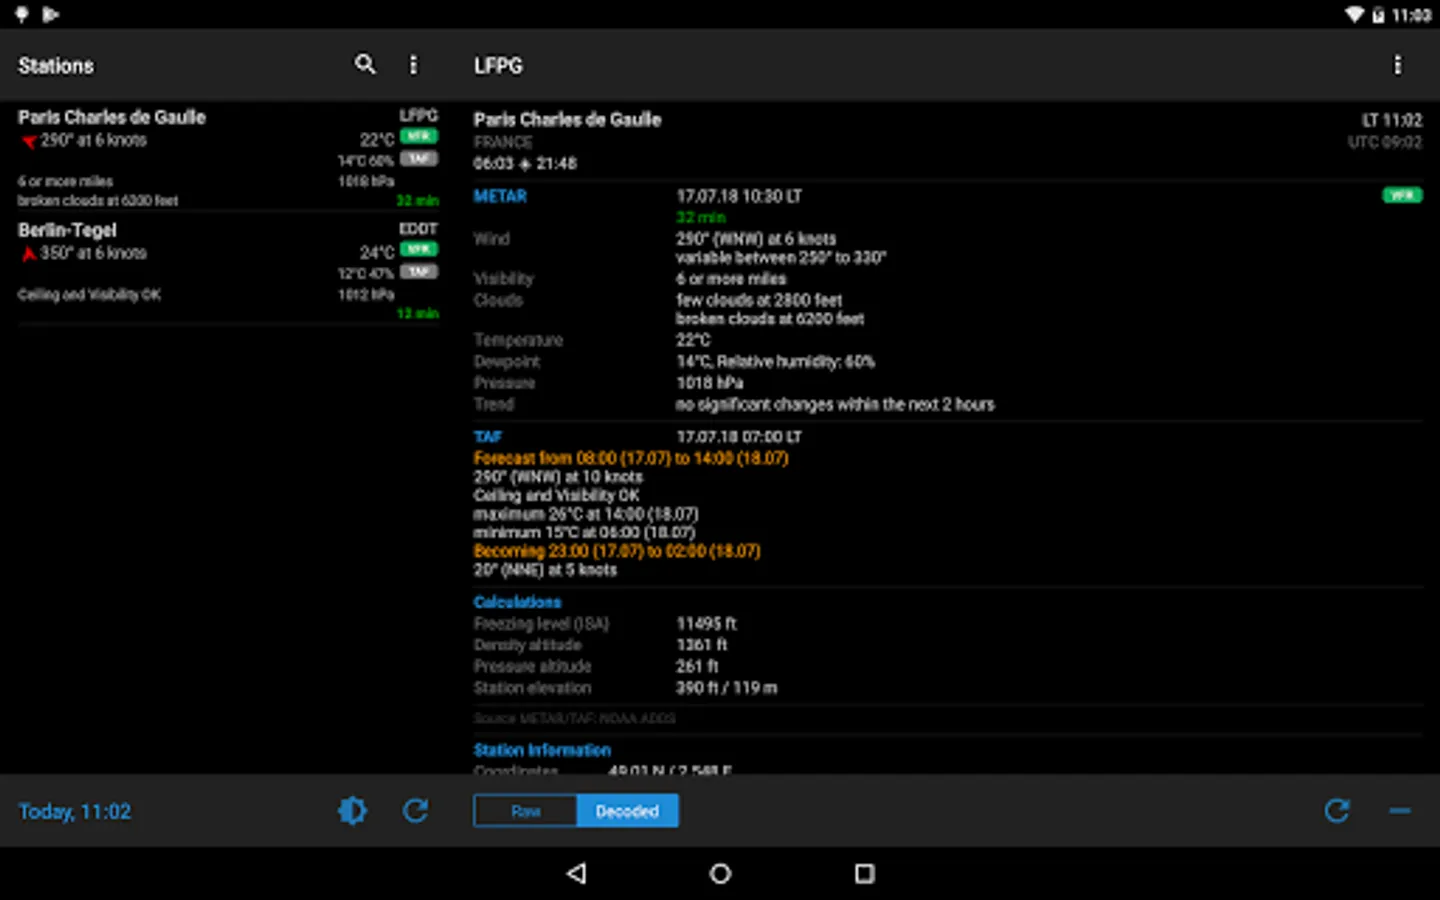The image size is (1440, 900).
Task: Switch the report view to Raw
Action: pos(526,811)
